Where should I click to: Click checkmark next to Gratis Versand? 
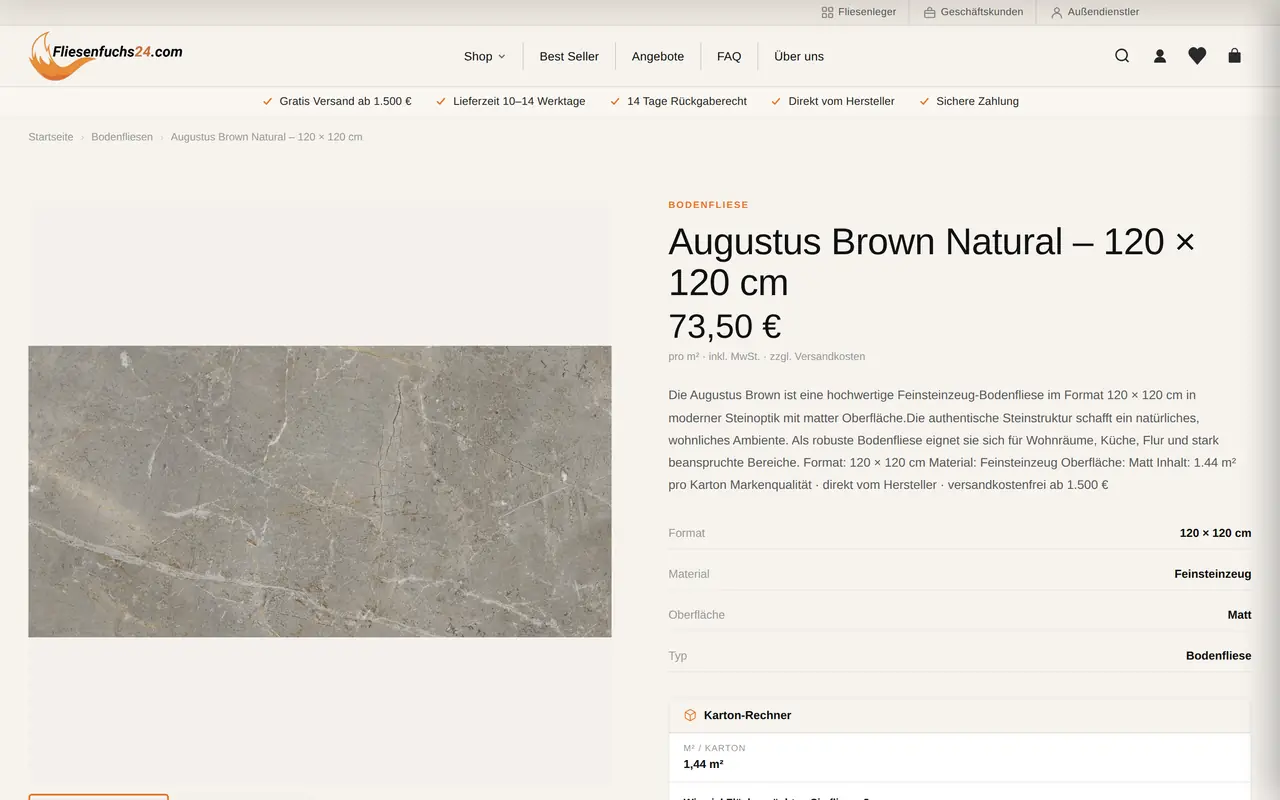[x=267, y=101]
